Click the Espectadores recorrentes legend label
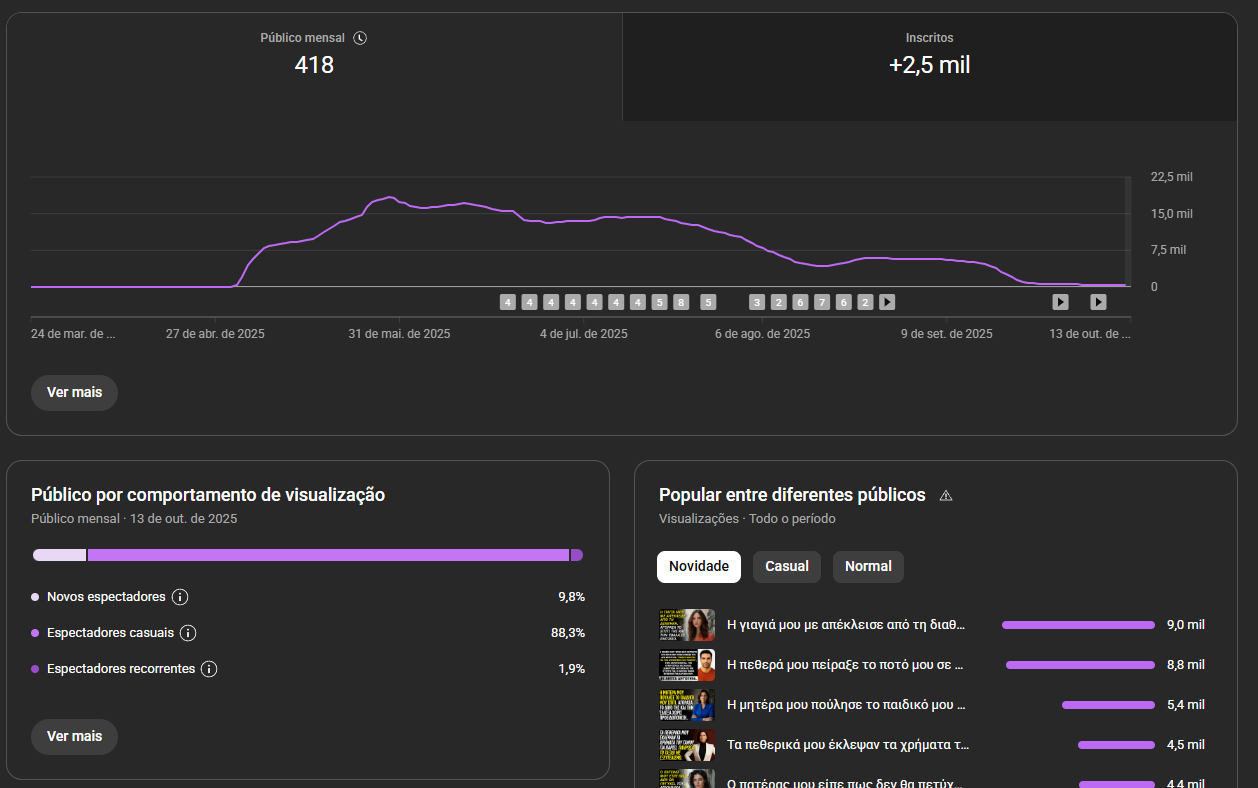Image resolution: width=1258 pixels, height=788 pixels. (121, 669)
